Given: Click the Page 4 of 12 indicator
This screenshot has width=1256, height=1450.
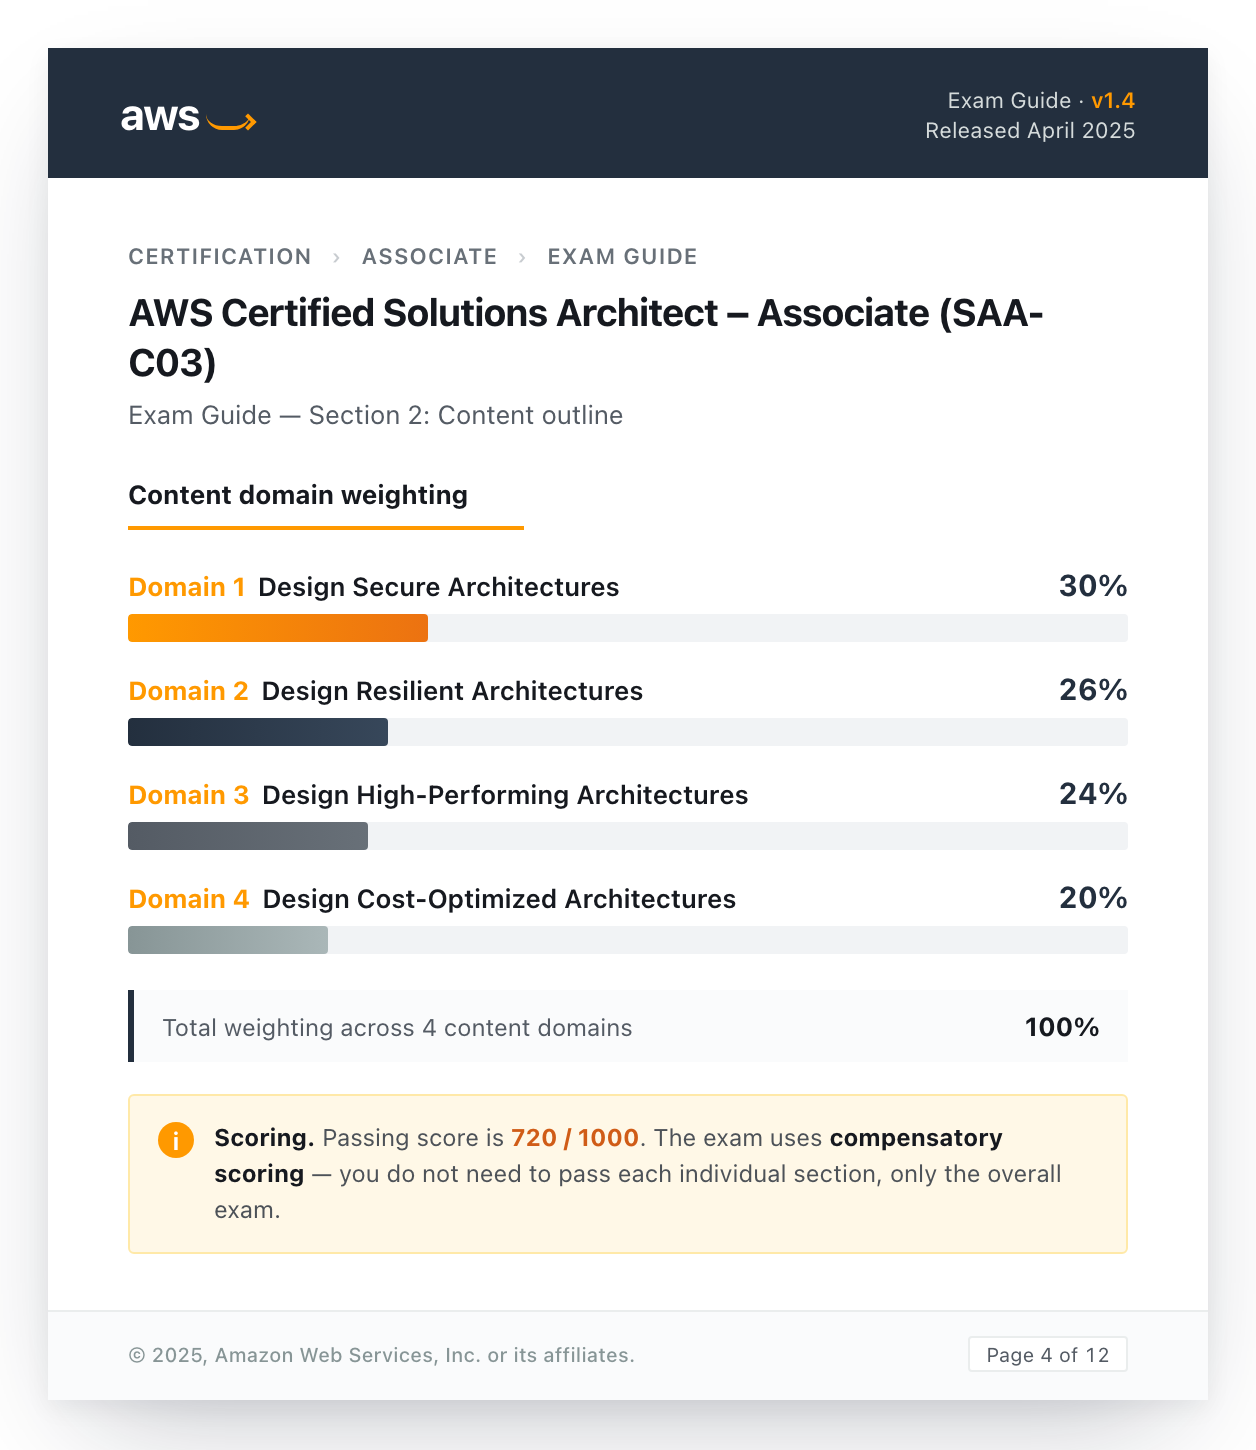Looking at the screenshot, I should [1047, 1355].
